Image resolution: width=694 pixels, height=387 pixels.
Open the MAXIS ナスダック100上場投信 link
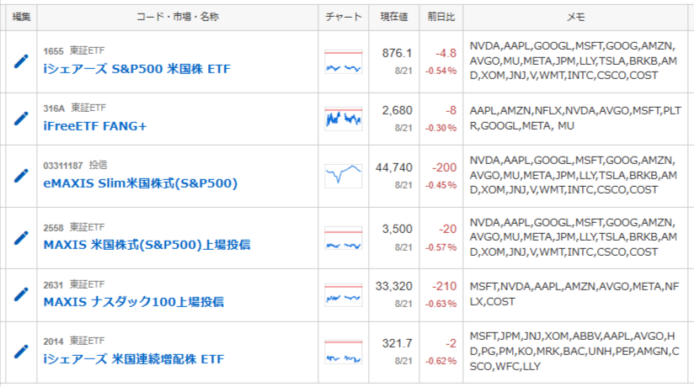click(134, 302)
